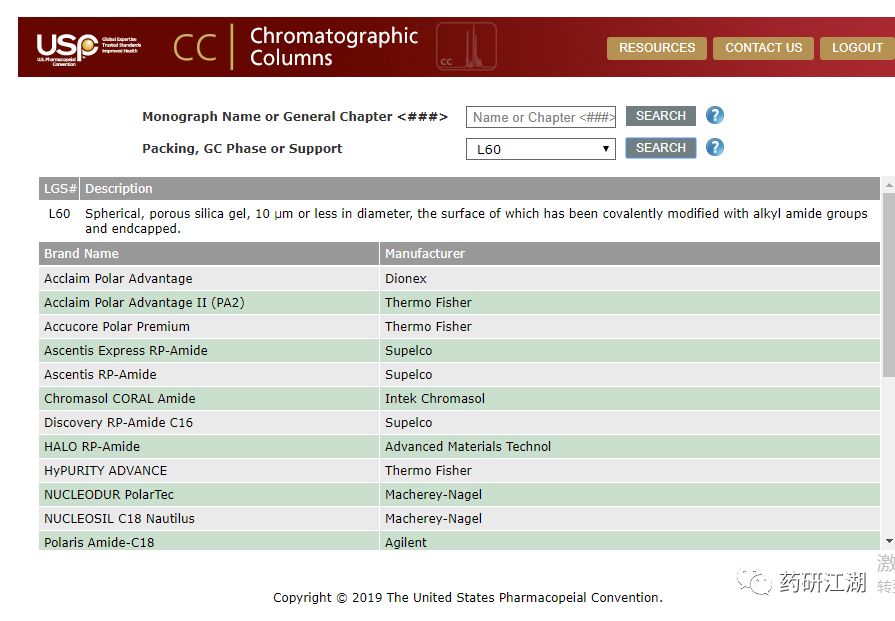This screenshot has width=895, height=621.
Task: Open help icon beside Monograph Name search
Action: 715,116
